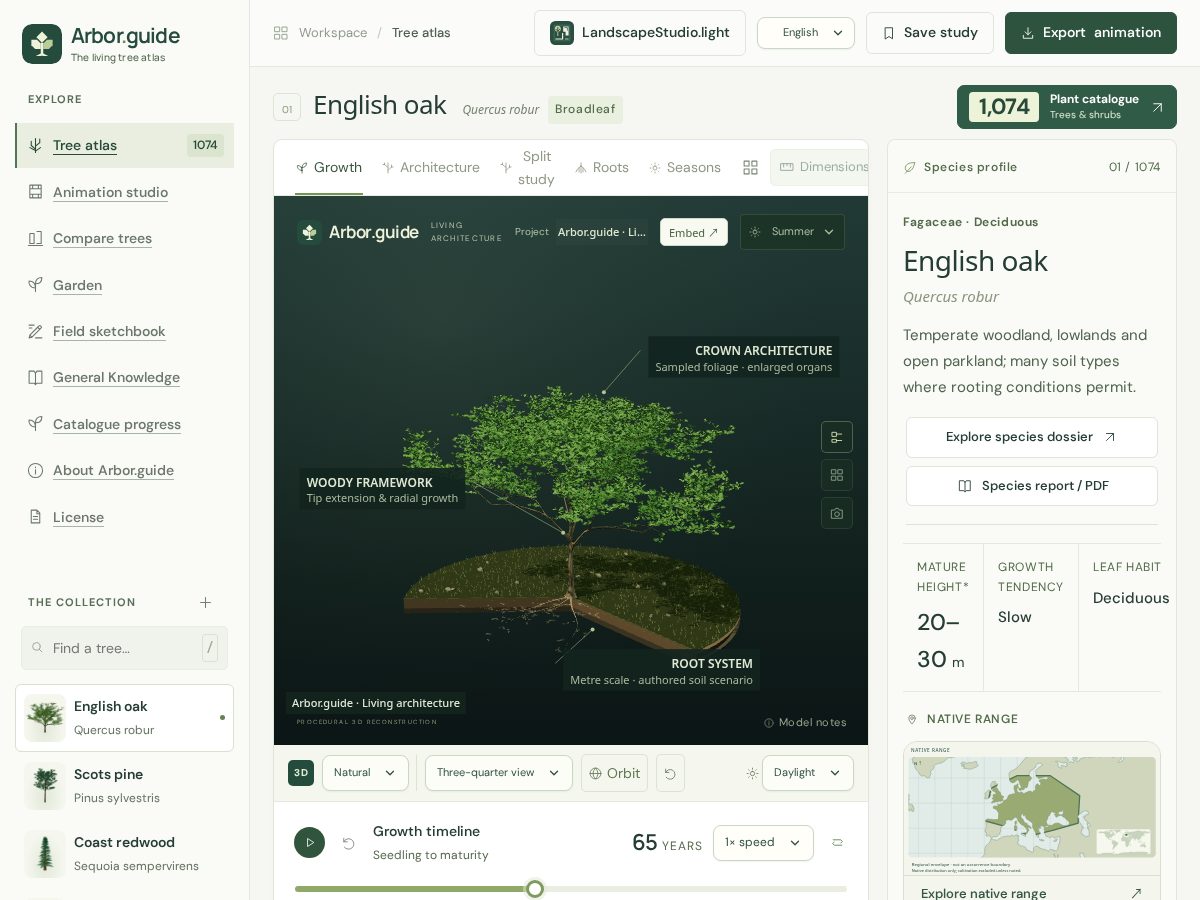Click the camera snapshot icon in the viewport
The width and height of the screenshot is (1200, 900).
pyautogui.click(x=837, y=513)
